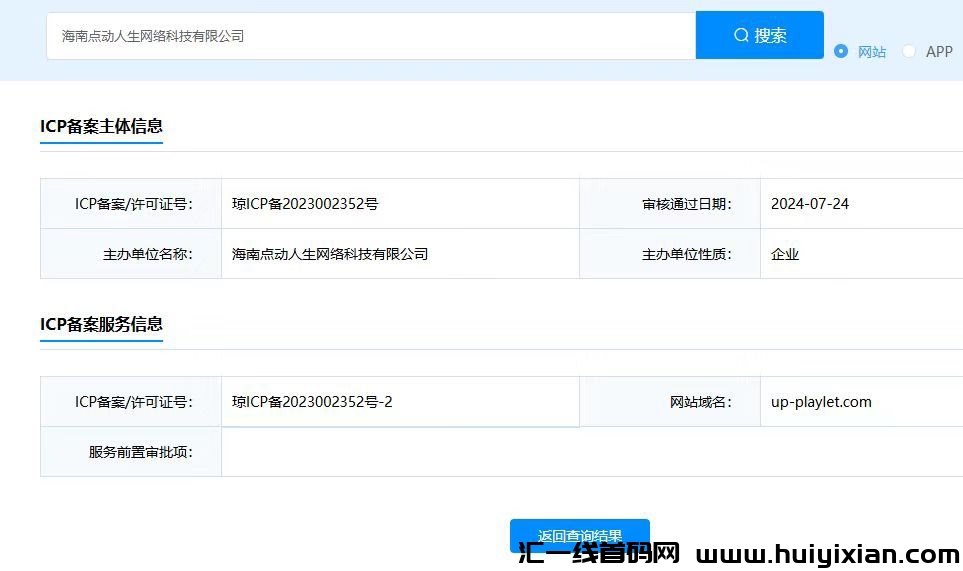This screenshot has height=571, width=963.
Task: Focus the company name search field
Action: [370, 36]
